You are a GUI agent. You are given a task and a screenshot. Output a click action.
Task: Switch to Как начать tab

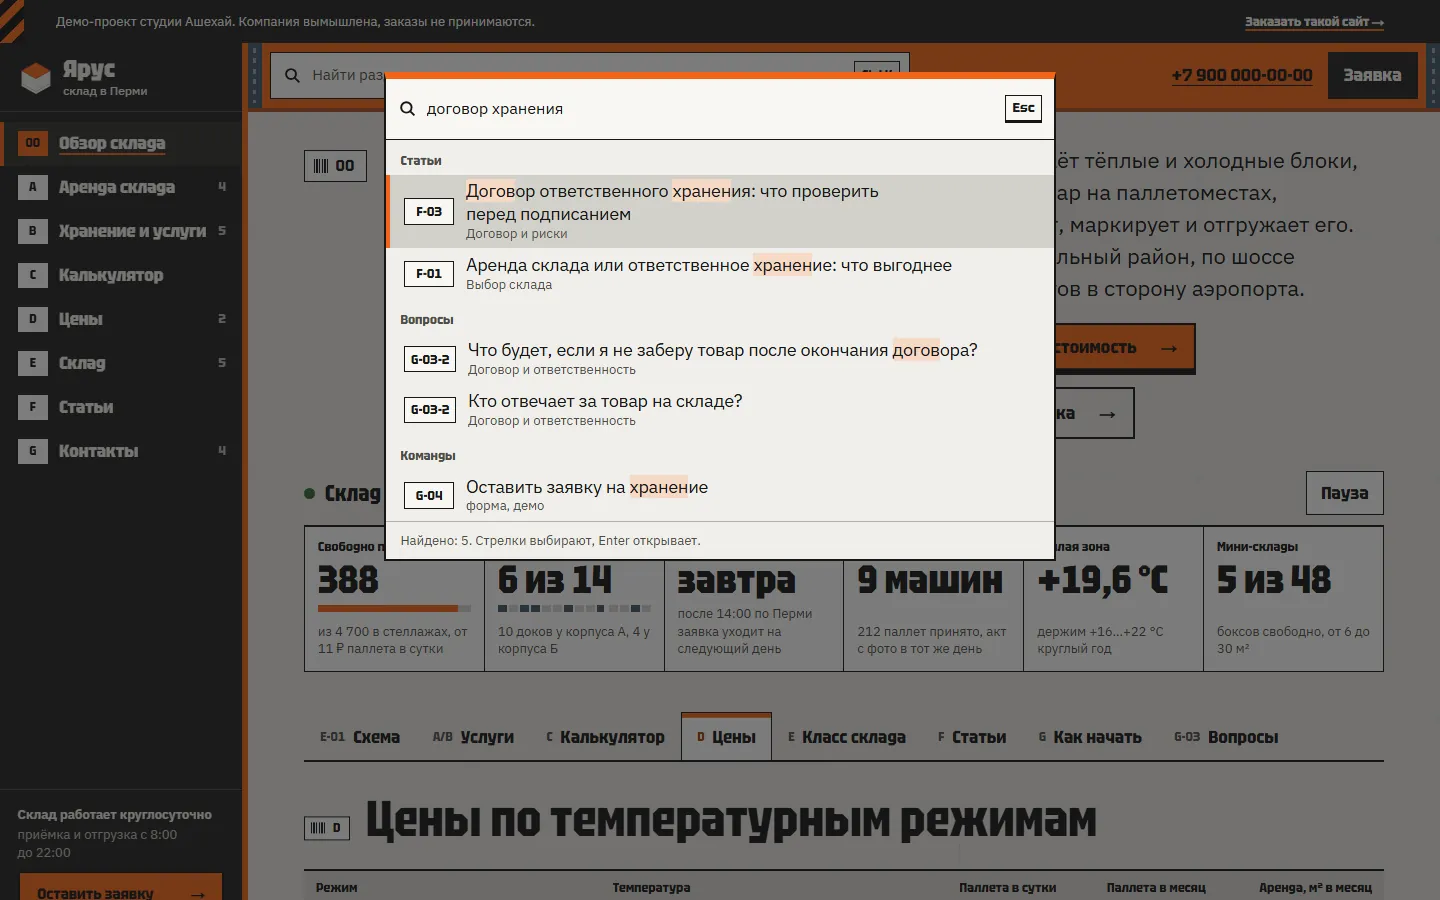(x=1090, y=737)
